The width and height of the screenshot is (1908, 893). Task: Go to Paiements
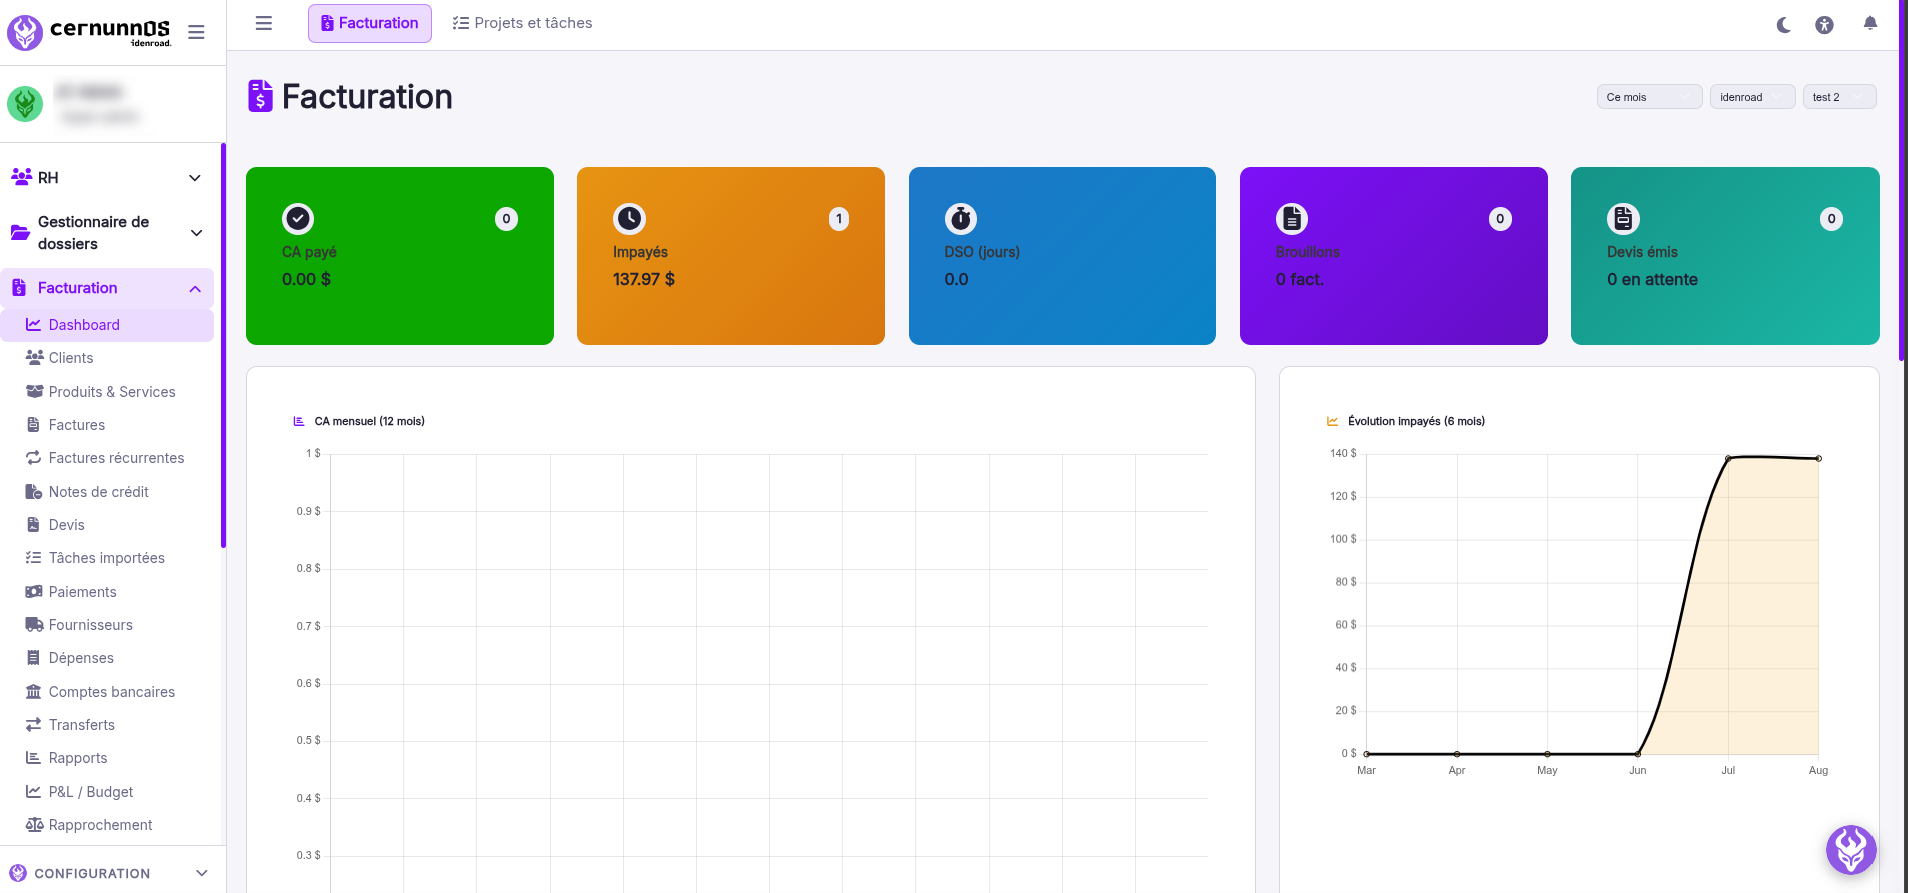pyautogui.click(x=107, y=592)
